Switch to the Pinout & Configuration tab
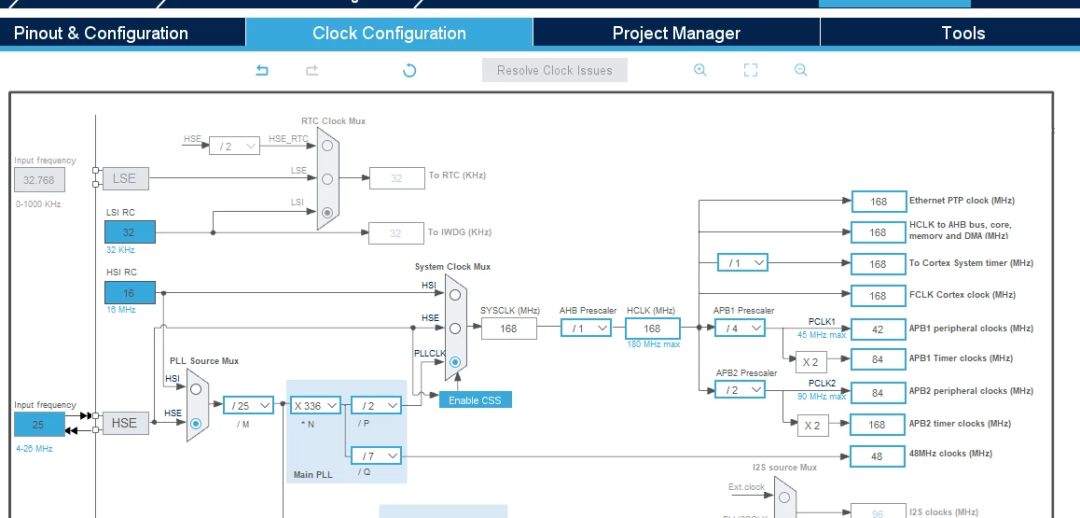This screenshot has width=1080, height=518. tap(101, 33)
